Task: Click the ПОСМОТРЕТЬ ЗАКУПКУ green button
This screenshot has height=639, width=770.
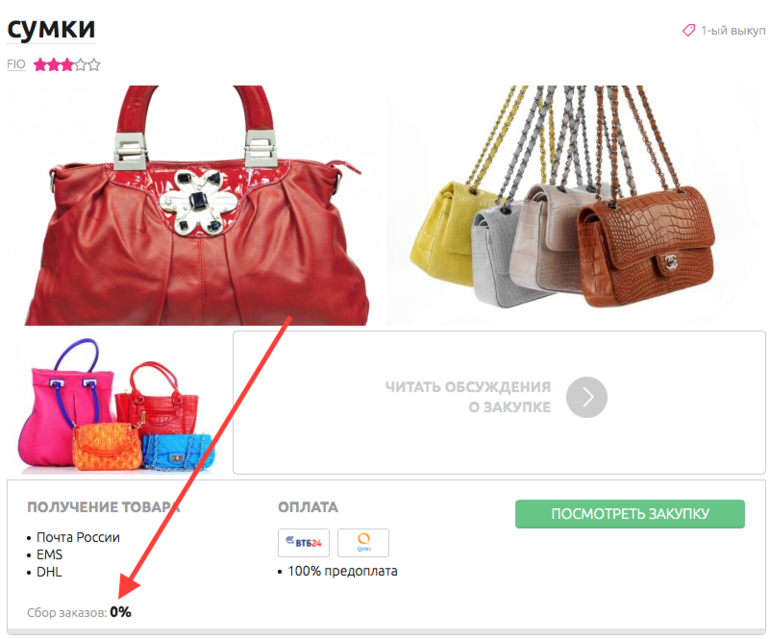Action: click(x=630, y=514)
